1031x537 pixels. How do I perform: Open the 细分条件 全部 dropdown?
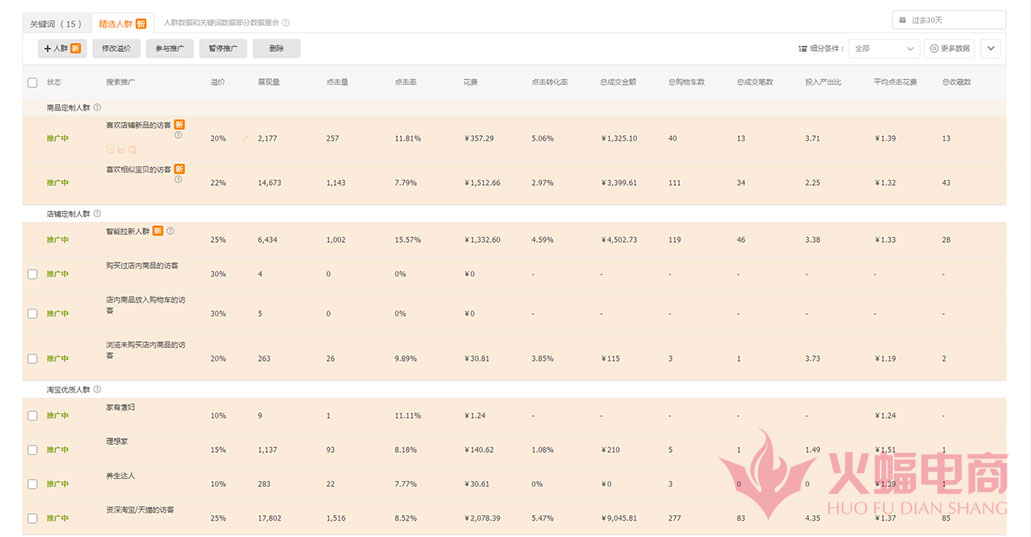[x=883, y=48]
